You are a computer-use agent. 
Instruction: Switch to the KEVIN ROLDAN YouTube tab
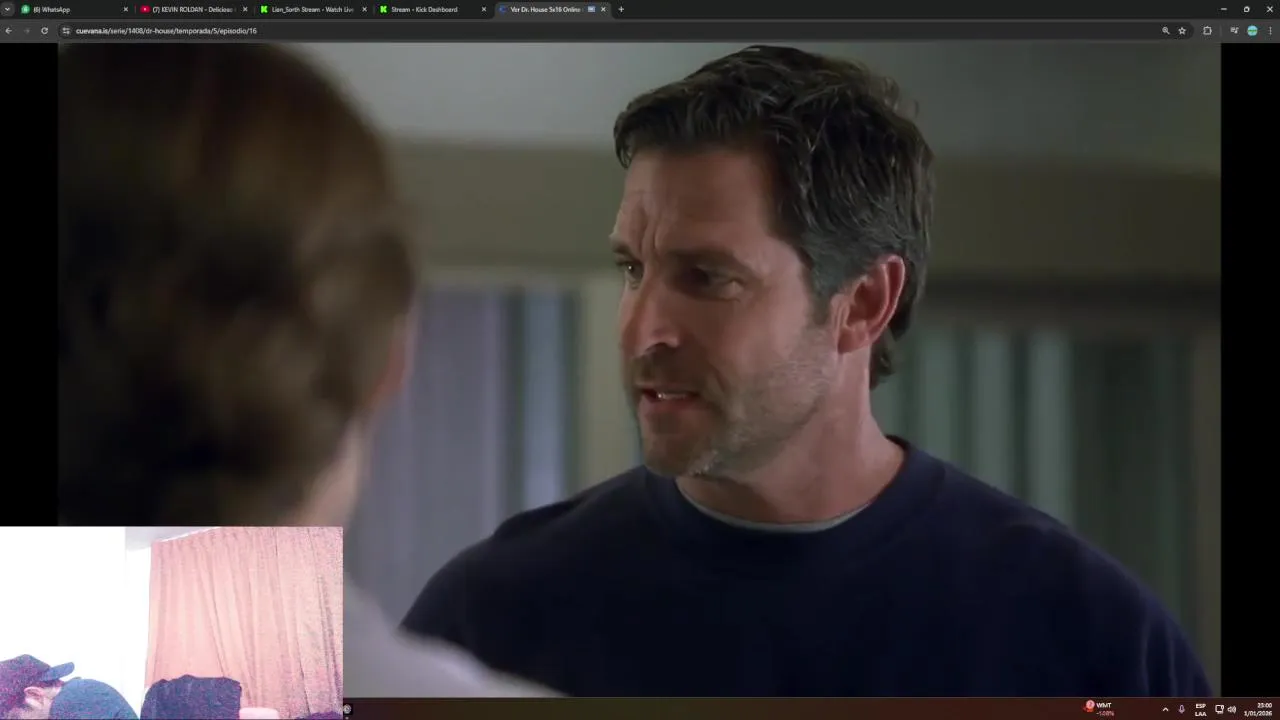click(x=193, y=9)
